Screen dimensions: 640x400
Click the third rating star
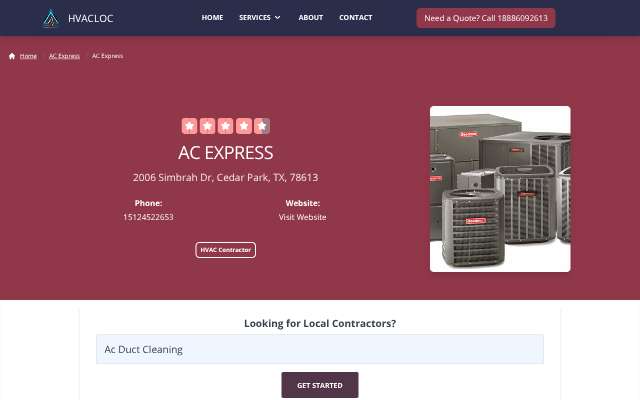point(225,126)
